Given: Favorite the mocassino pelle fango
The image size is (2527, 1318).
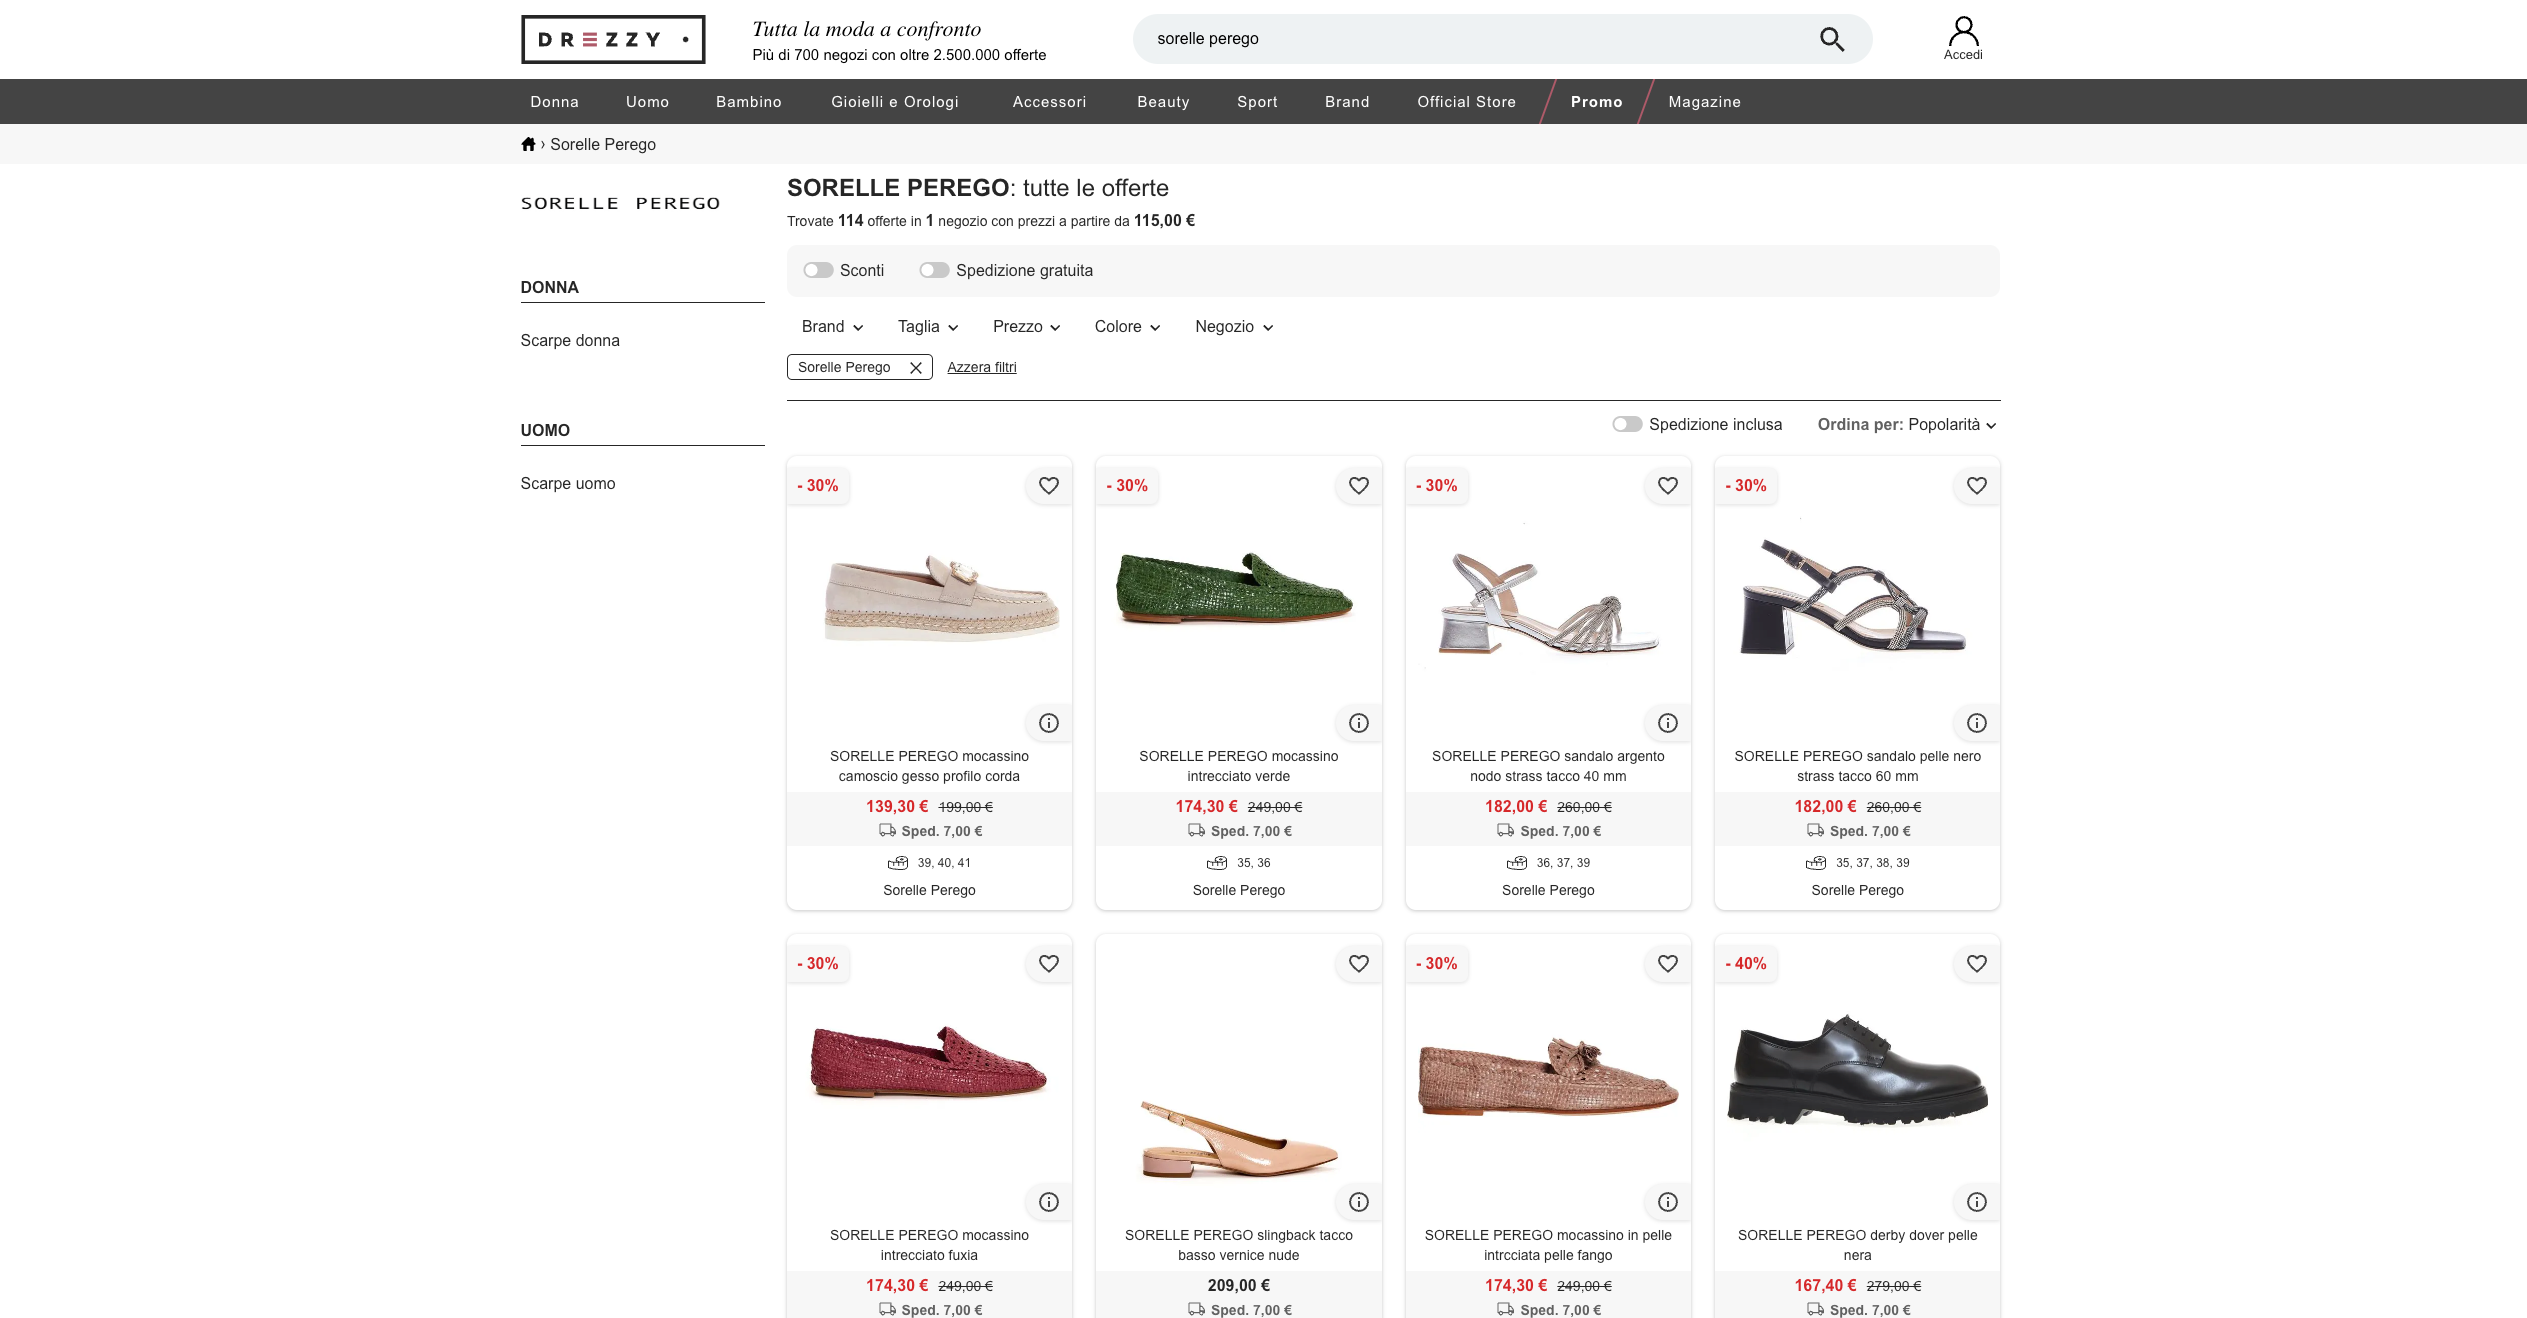Looking at the screenshot, I should 1667,963.
